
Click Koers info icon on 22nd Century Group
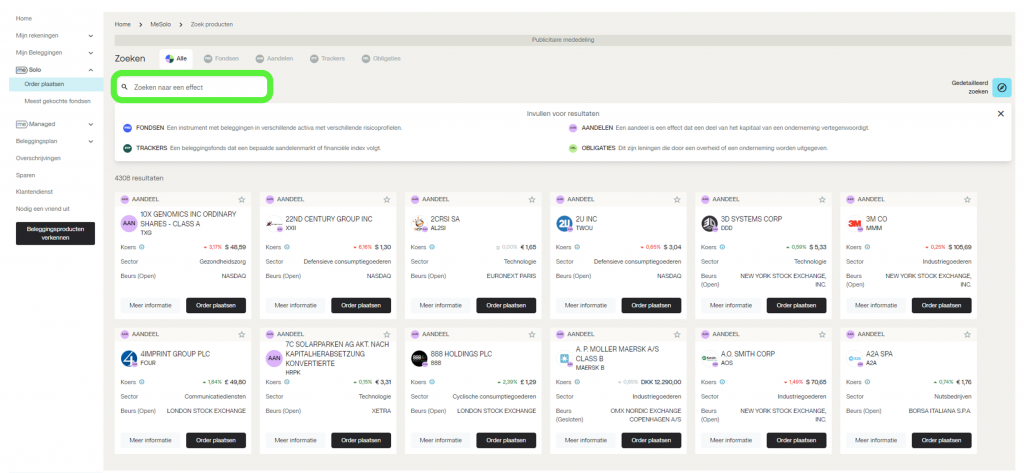point(287,247)
